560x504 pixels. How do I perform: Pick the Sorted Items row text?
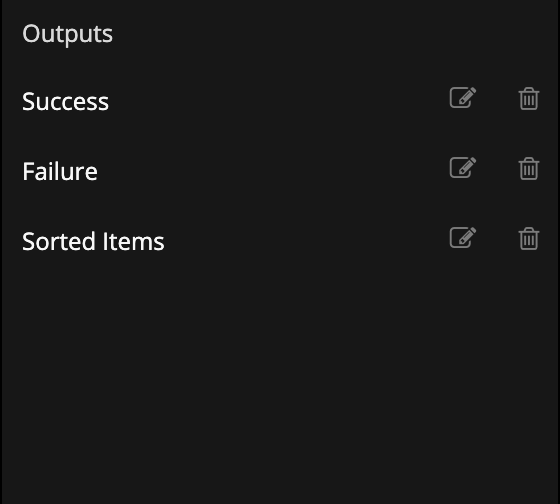pos(93,241)
